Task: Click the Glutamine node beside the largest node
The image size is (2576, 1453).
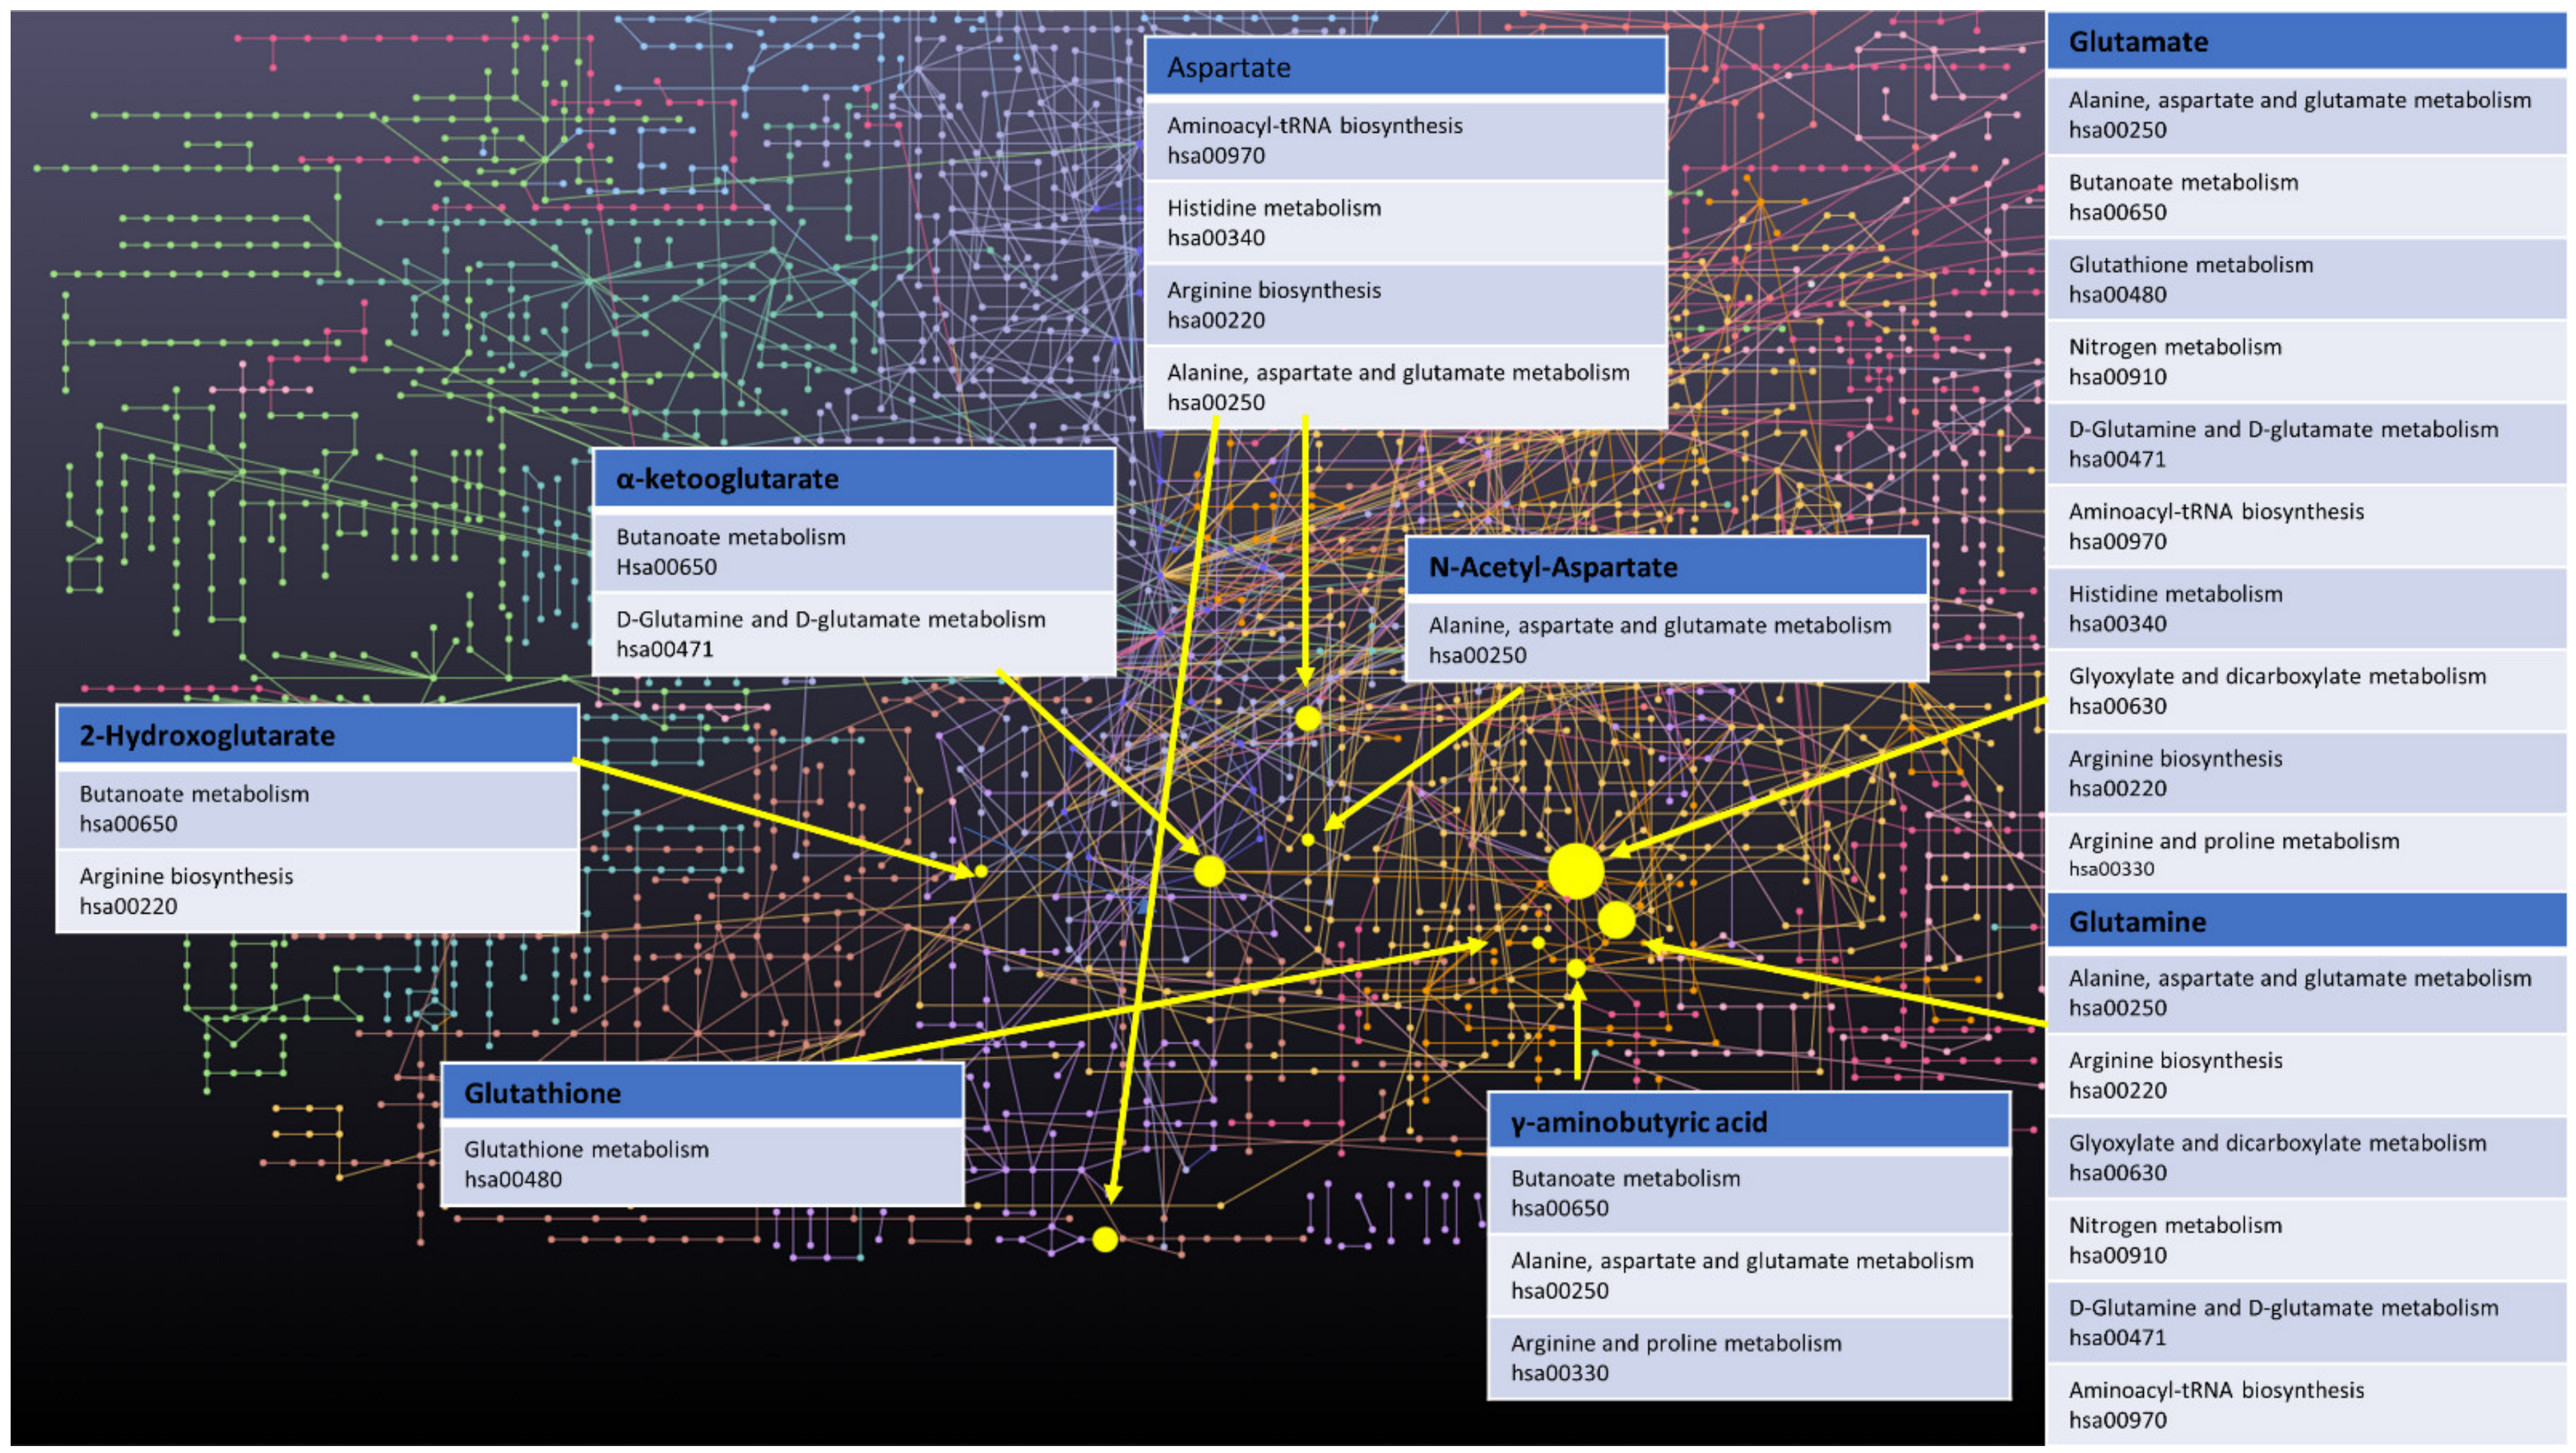Action: (x=1616, y=920)
